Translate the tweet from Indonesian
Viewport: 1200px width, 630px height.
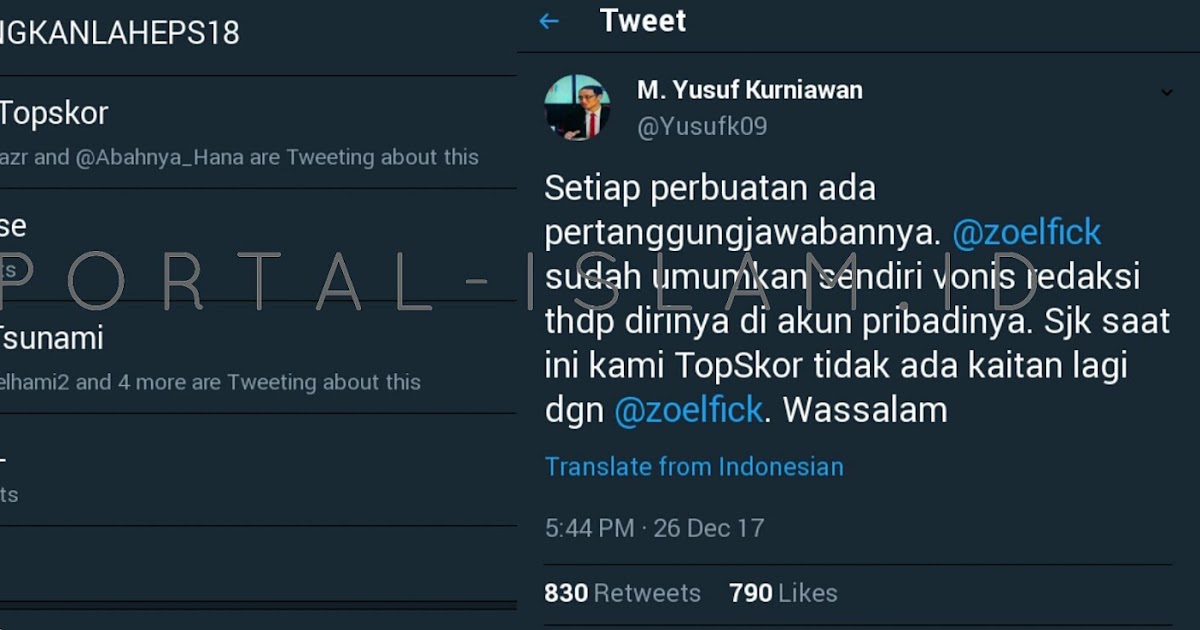694,467
